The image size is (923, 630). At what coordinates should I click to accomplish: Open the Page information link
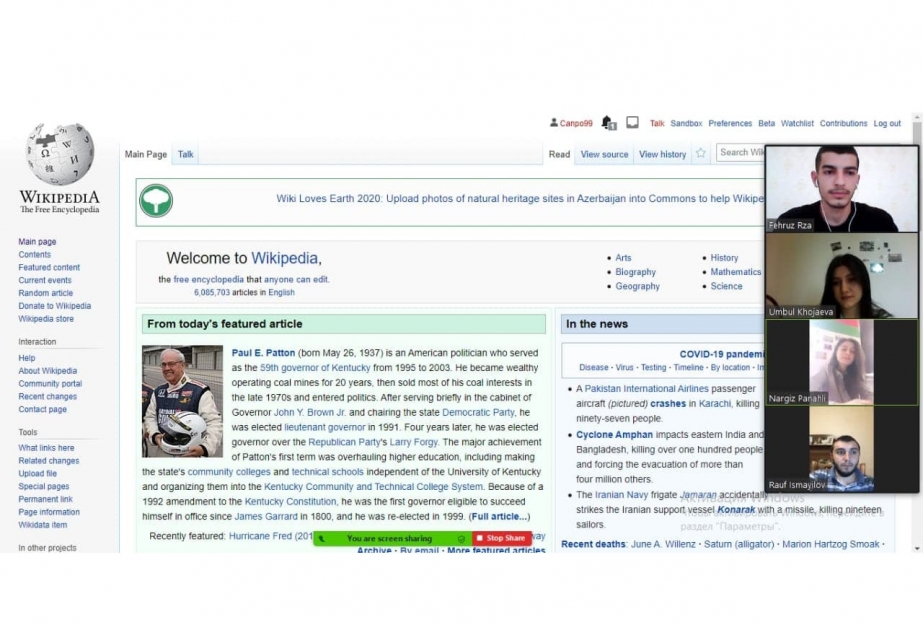tap(49, 512)
